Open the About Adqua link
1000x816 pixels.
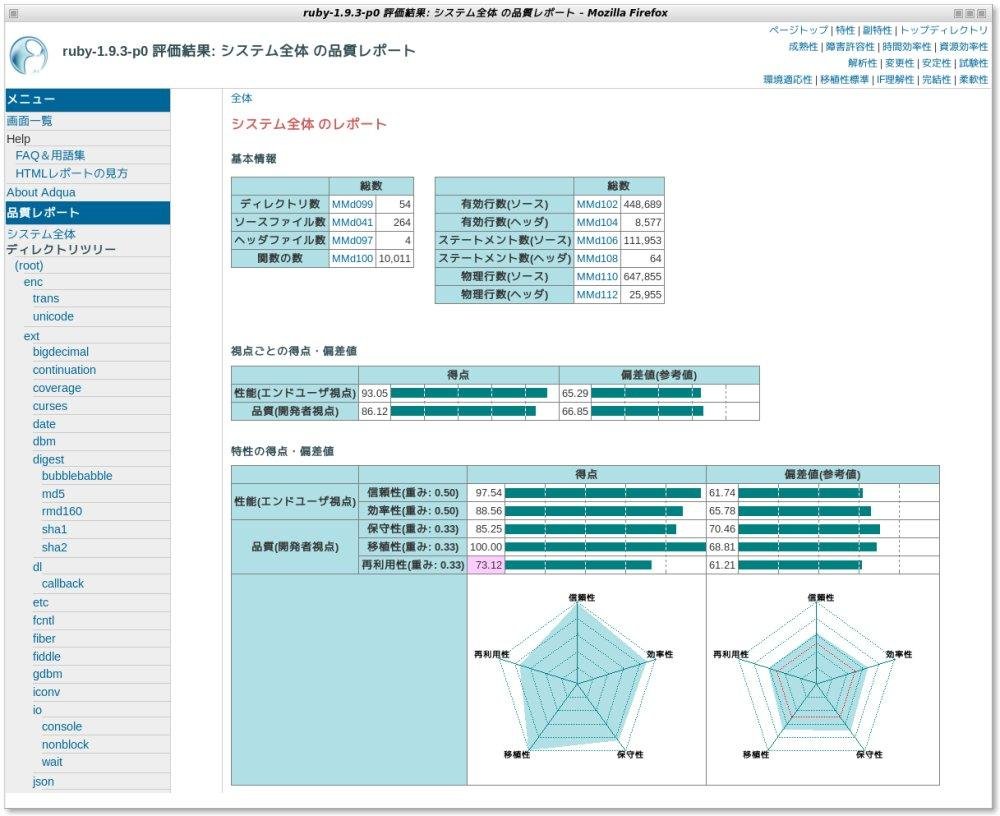pyautogui.click(x=41, y=192)
